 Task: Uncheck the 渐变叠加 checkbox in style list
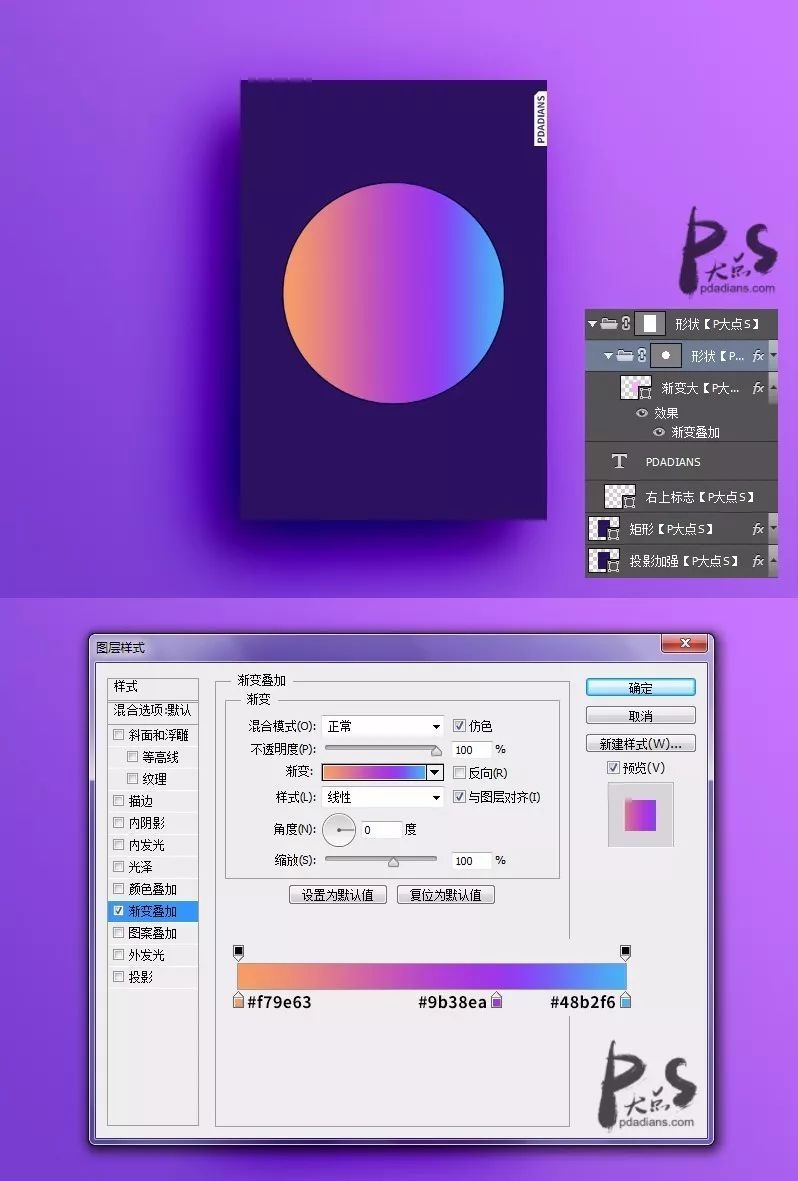[118, 911]
